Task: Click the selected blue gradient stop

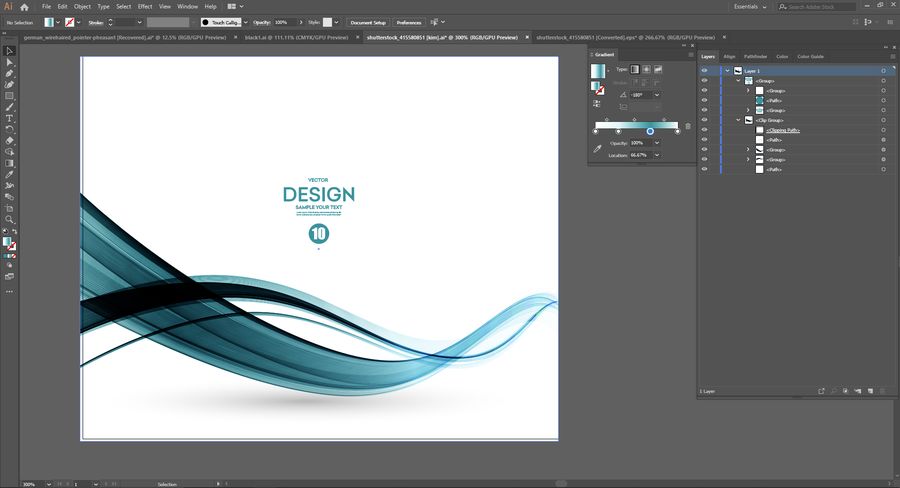Action: click(x=650, y=131)
